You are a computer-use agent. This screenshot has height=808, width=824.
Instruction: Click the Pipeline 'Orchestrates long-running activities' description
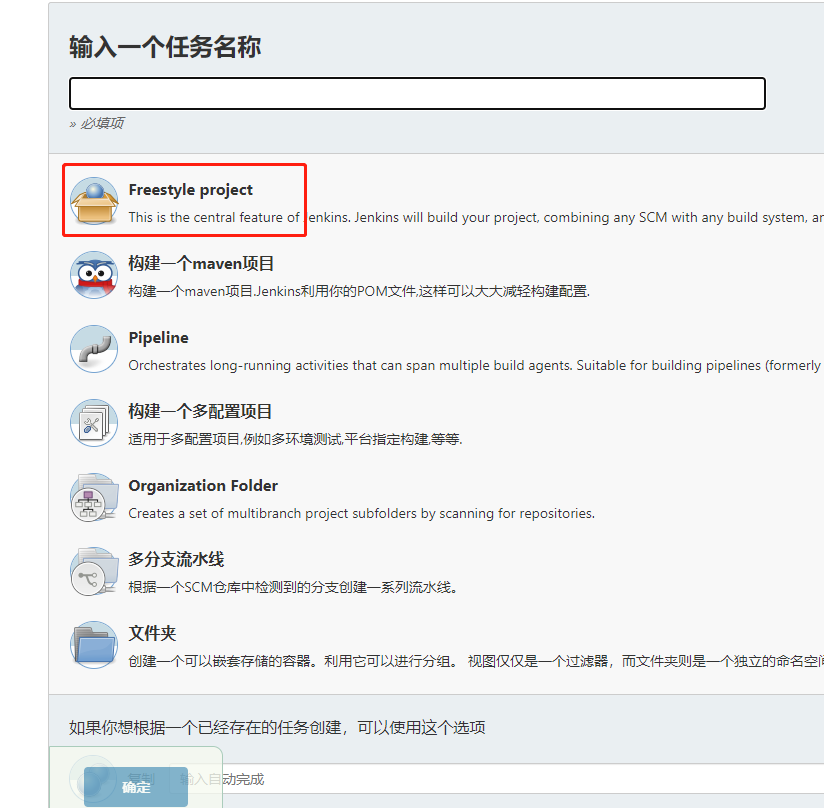point(475,366)
